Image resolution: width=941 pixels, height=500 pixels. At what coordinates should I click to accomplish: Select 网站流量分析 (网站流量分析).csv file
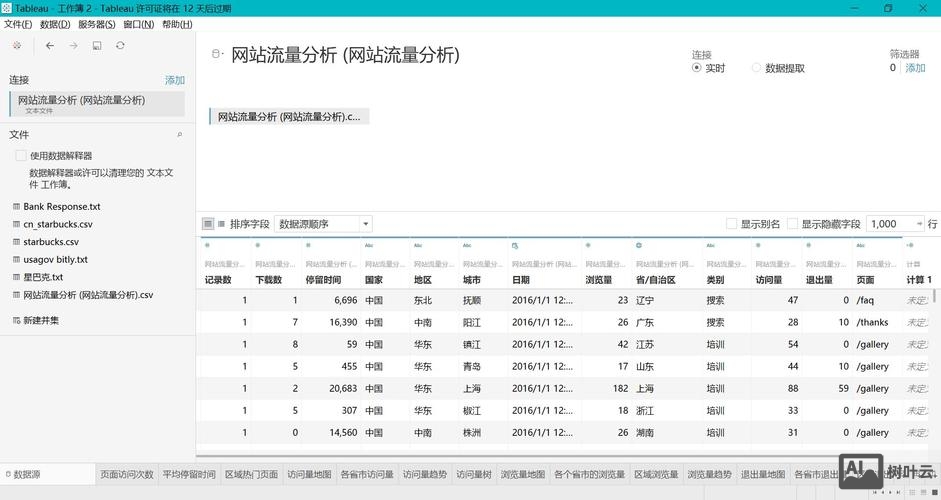(x=88, y=295)
